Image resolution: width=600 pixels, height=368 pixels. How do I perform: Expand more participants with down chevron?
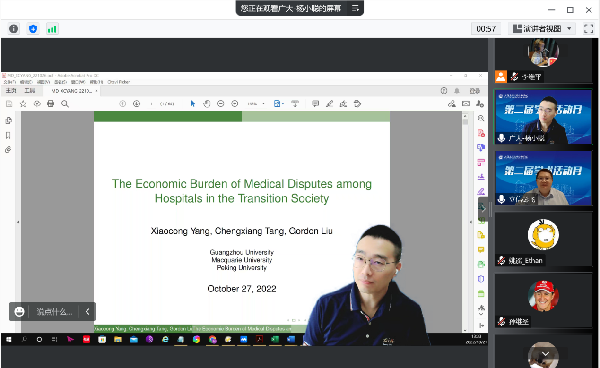click(x=545, y=354)
